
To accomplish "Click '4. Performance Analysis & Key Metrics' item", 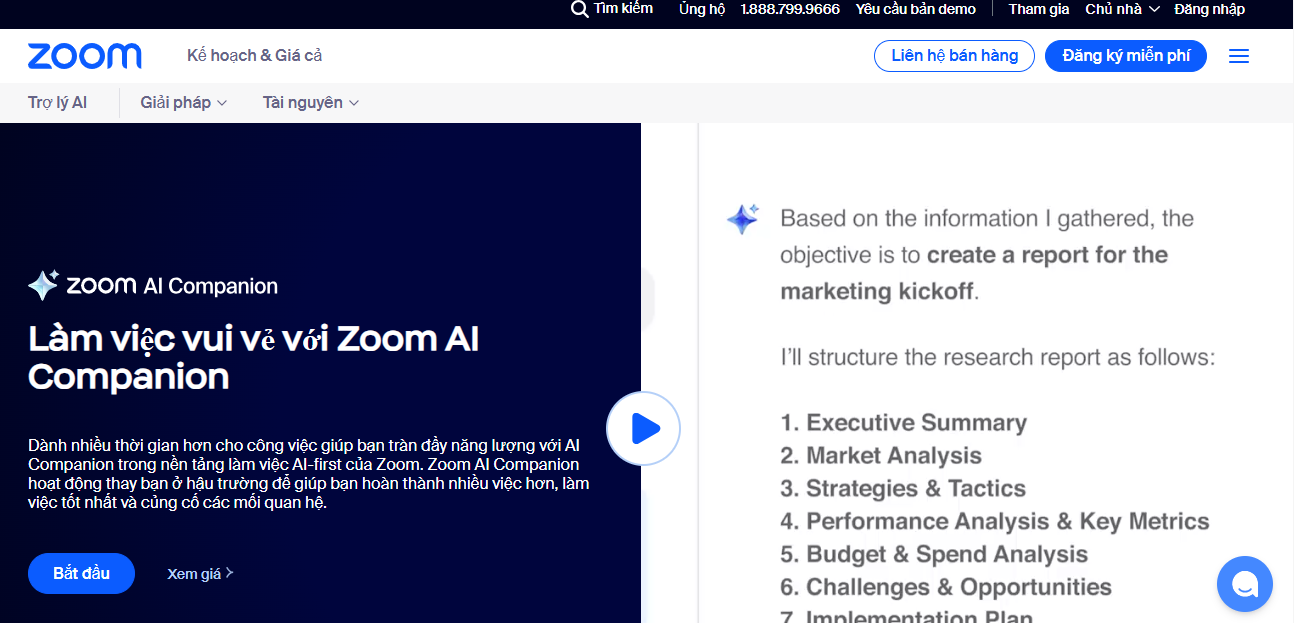I will point(995,521).
